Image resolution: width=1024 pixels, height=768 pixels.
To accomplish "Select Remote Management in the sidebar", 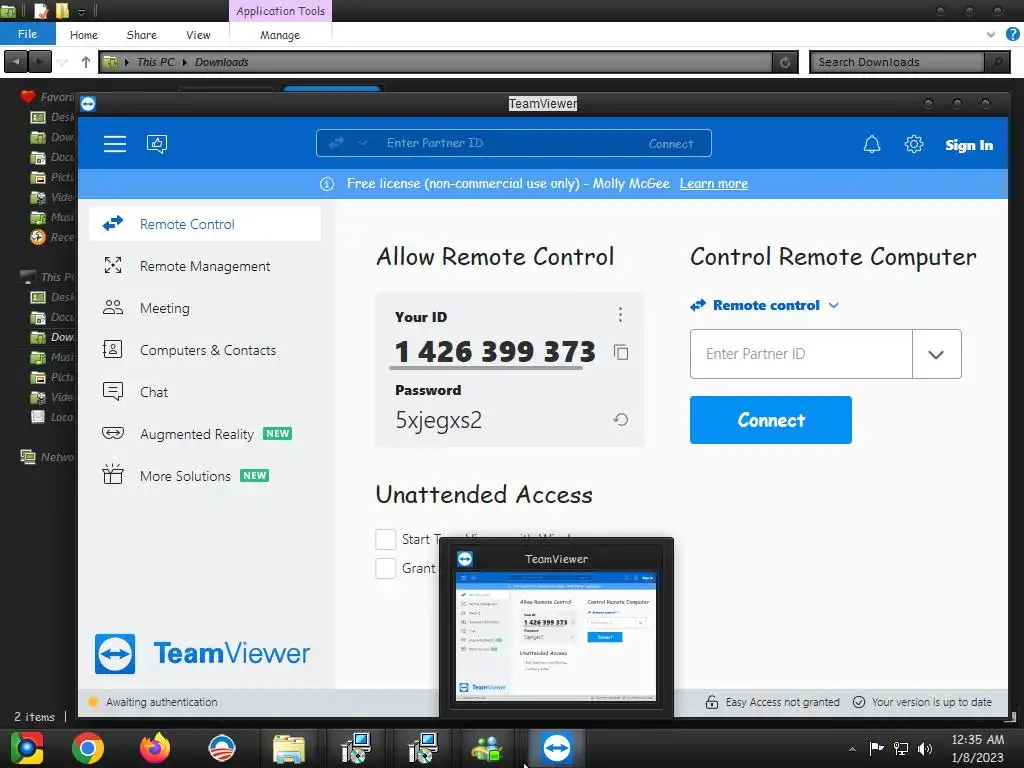I will coord(205,266).
